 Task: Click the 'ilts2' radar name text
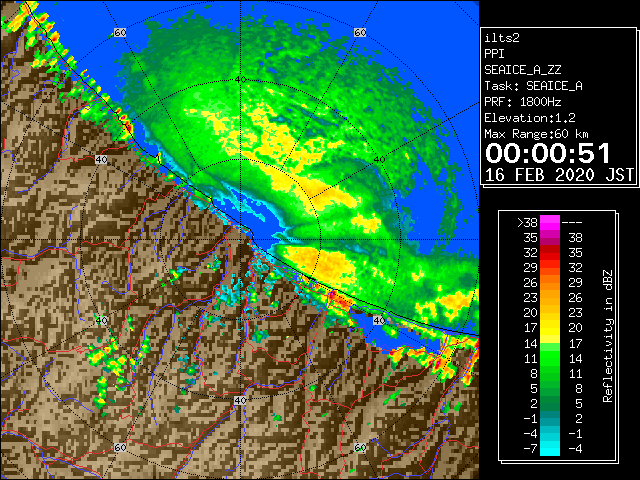502,38
